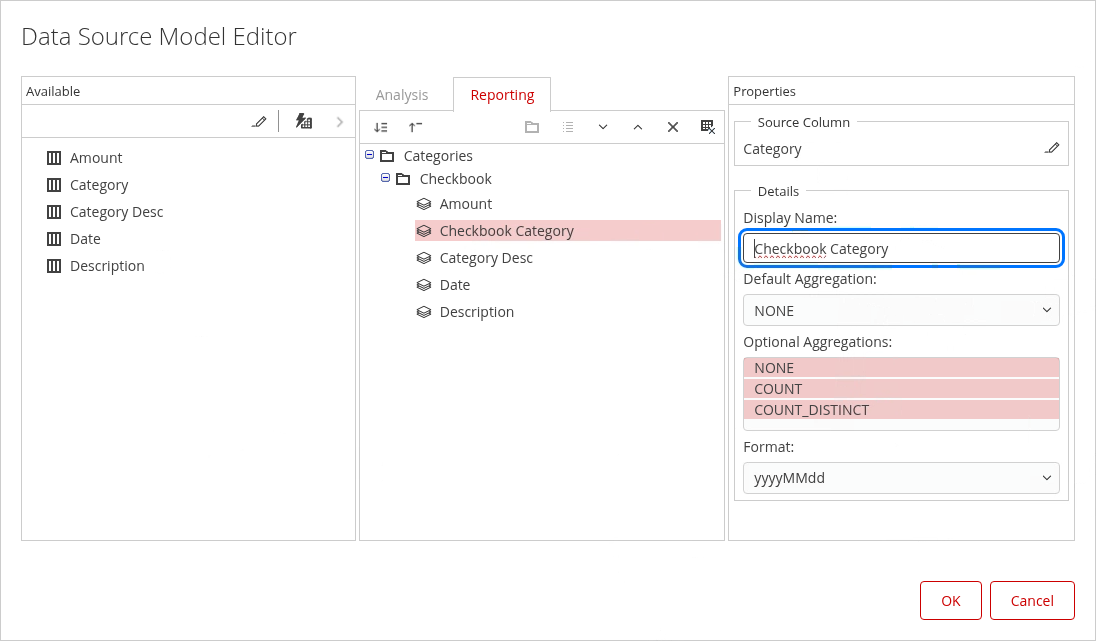Move selected field down with chevron

click(x=603, y=127)
